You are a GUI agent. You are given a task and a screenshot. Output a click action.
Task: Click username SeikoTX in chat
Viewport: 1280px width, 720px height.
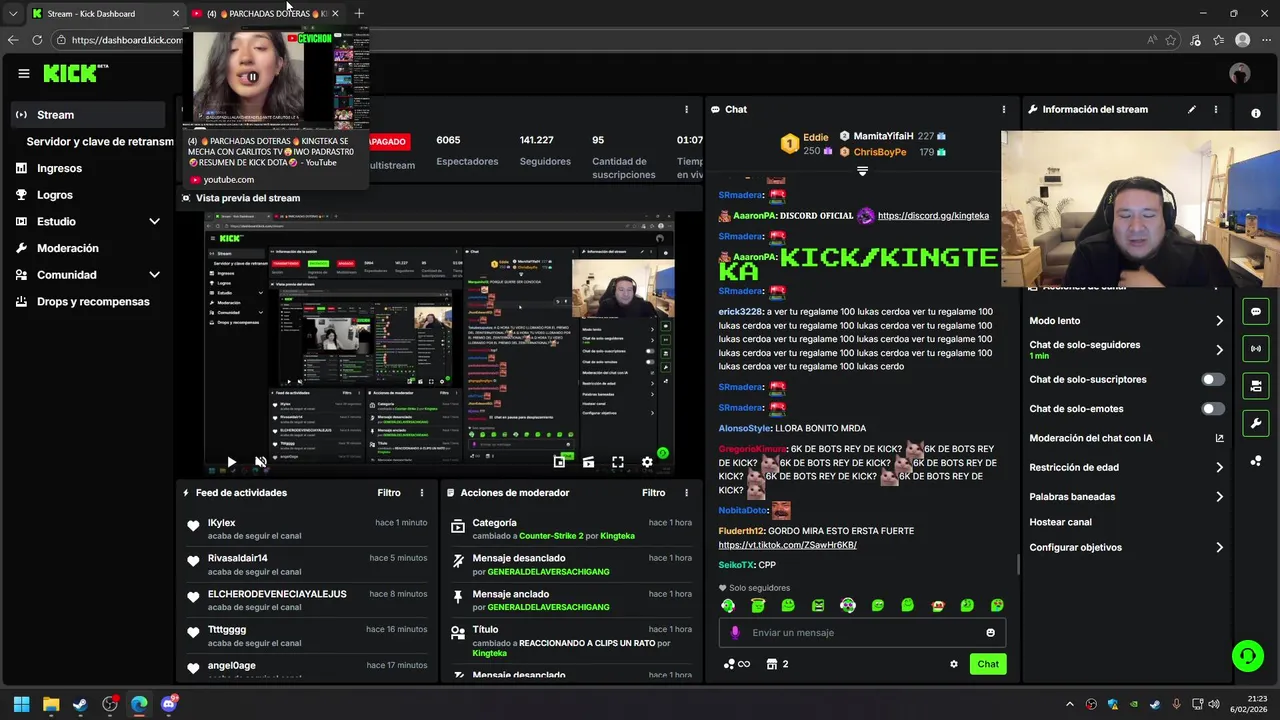click(x=736, y=565)
